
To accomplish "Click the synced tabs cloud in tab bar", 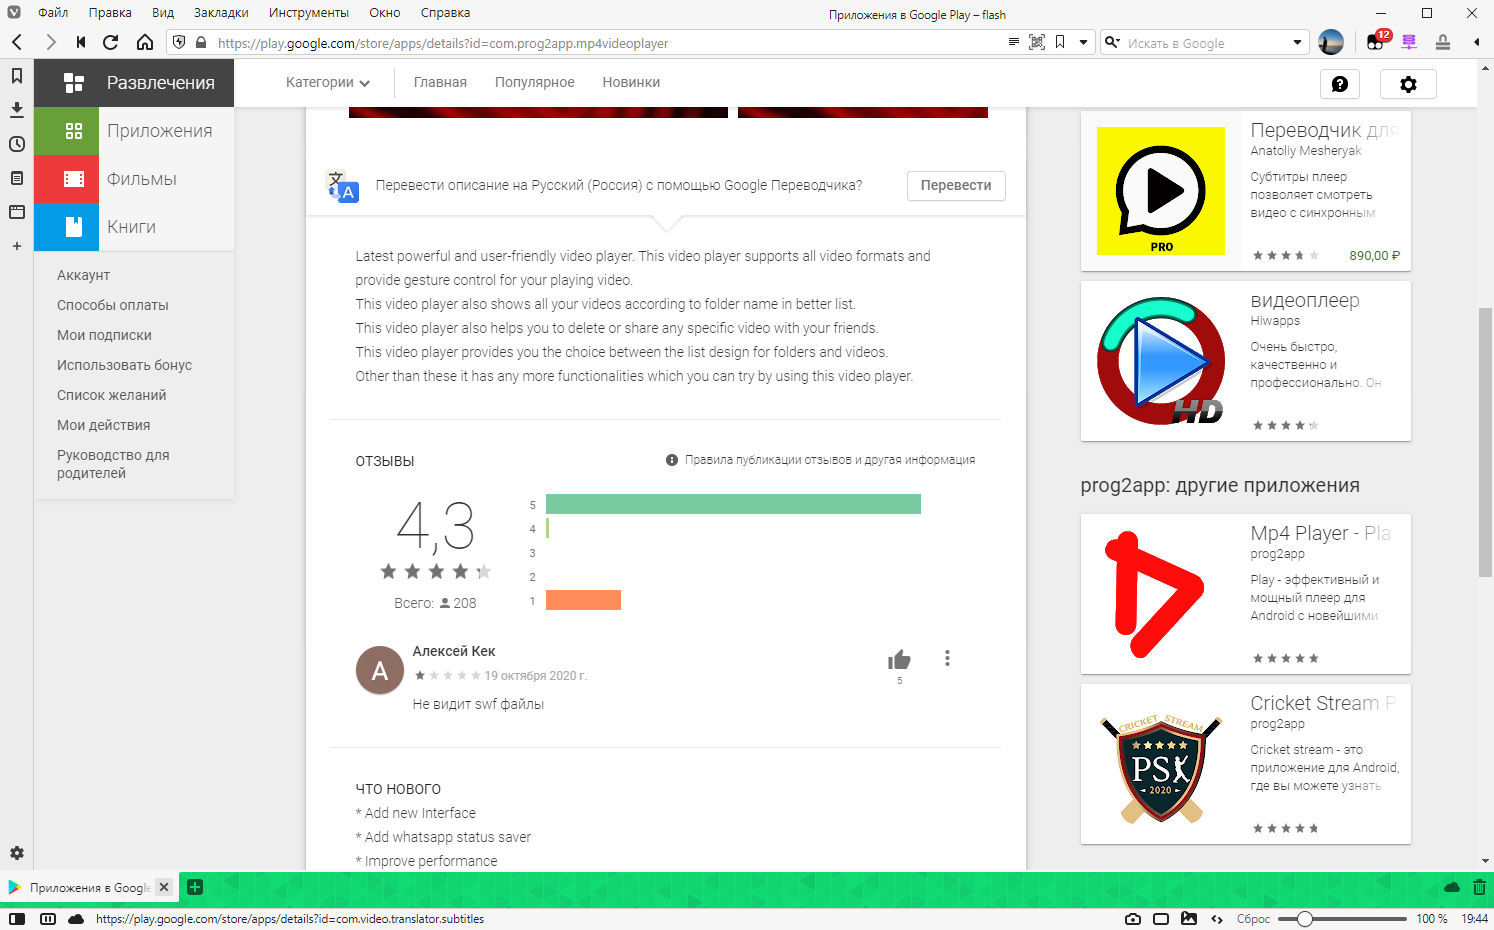I will click(x=1452, y=887).
